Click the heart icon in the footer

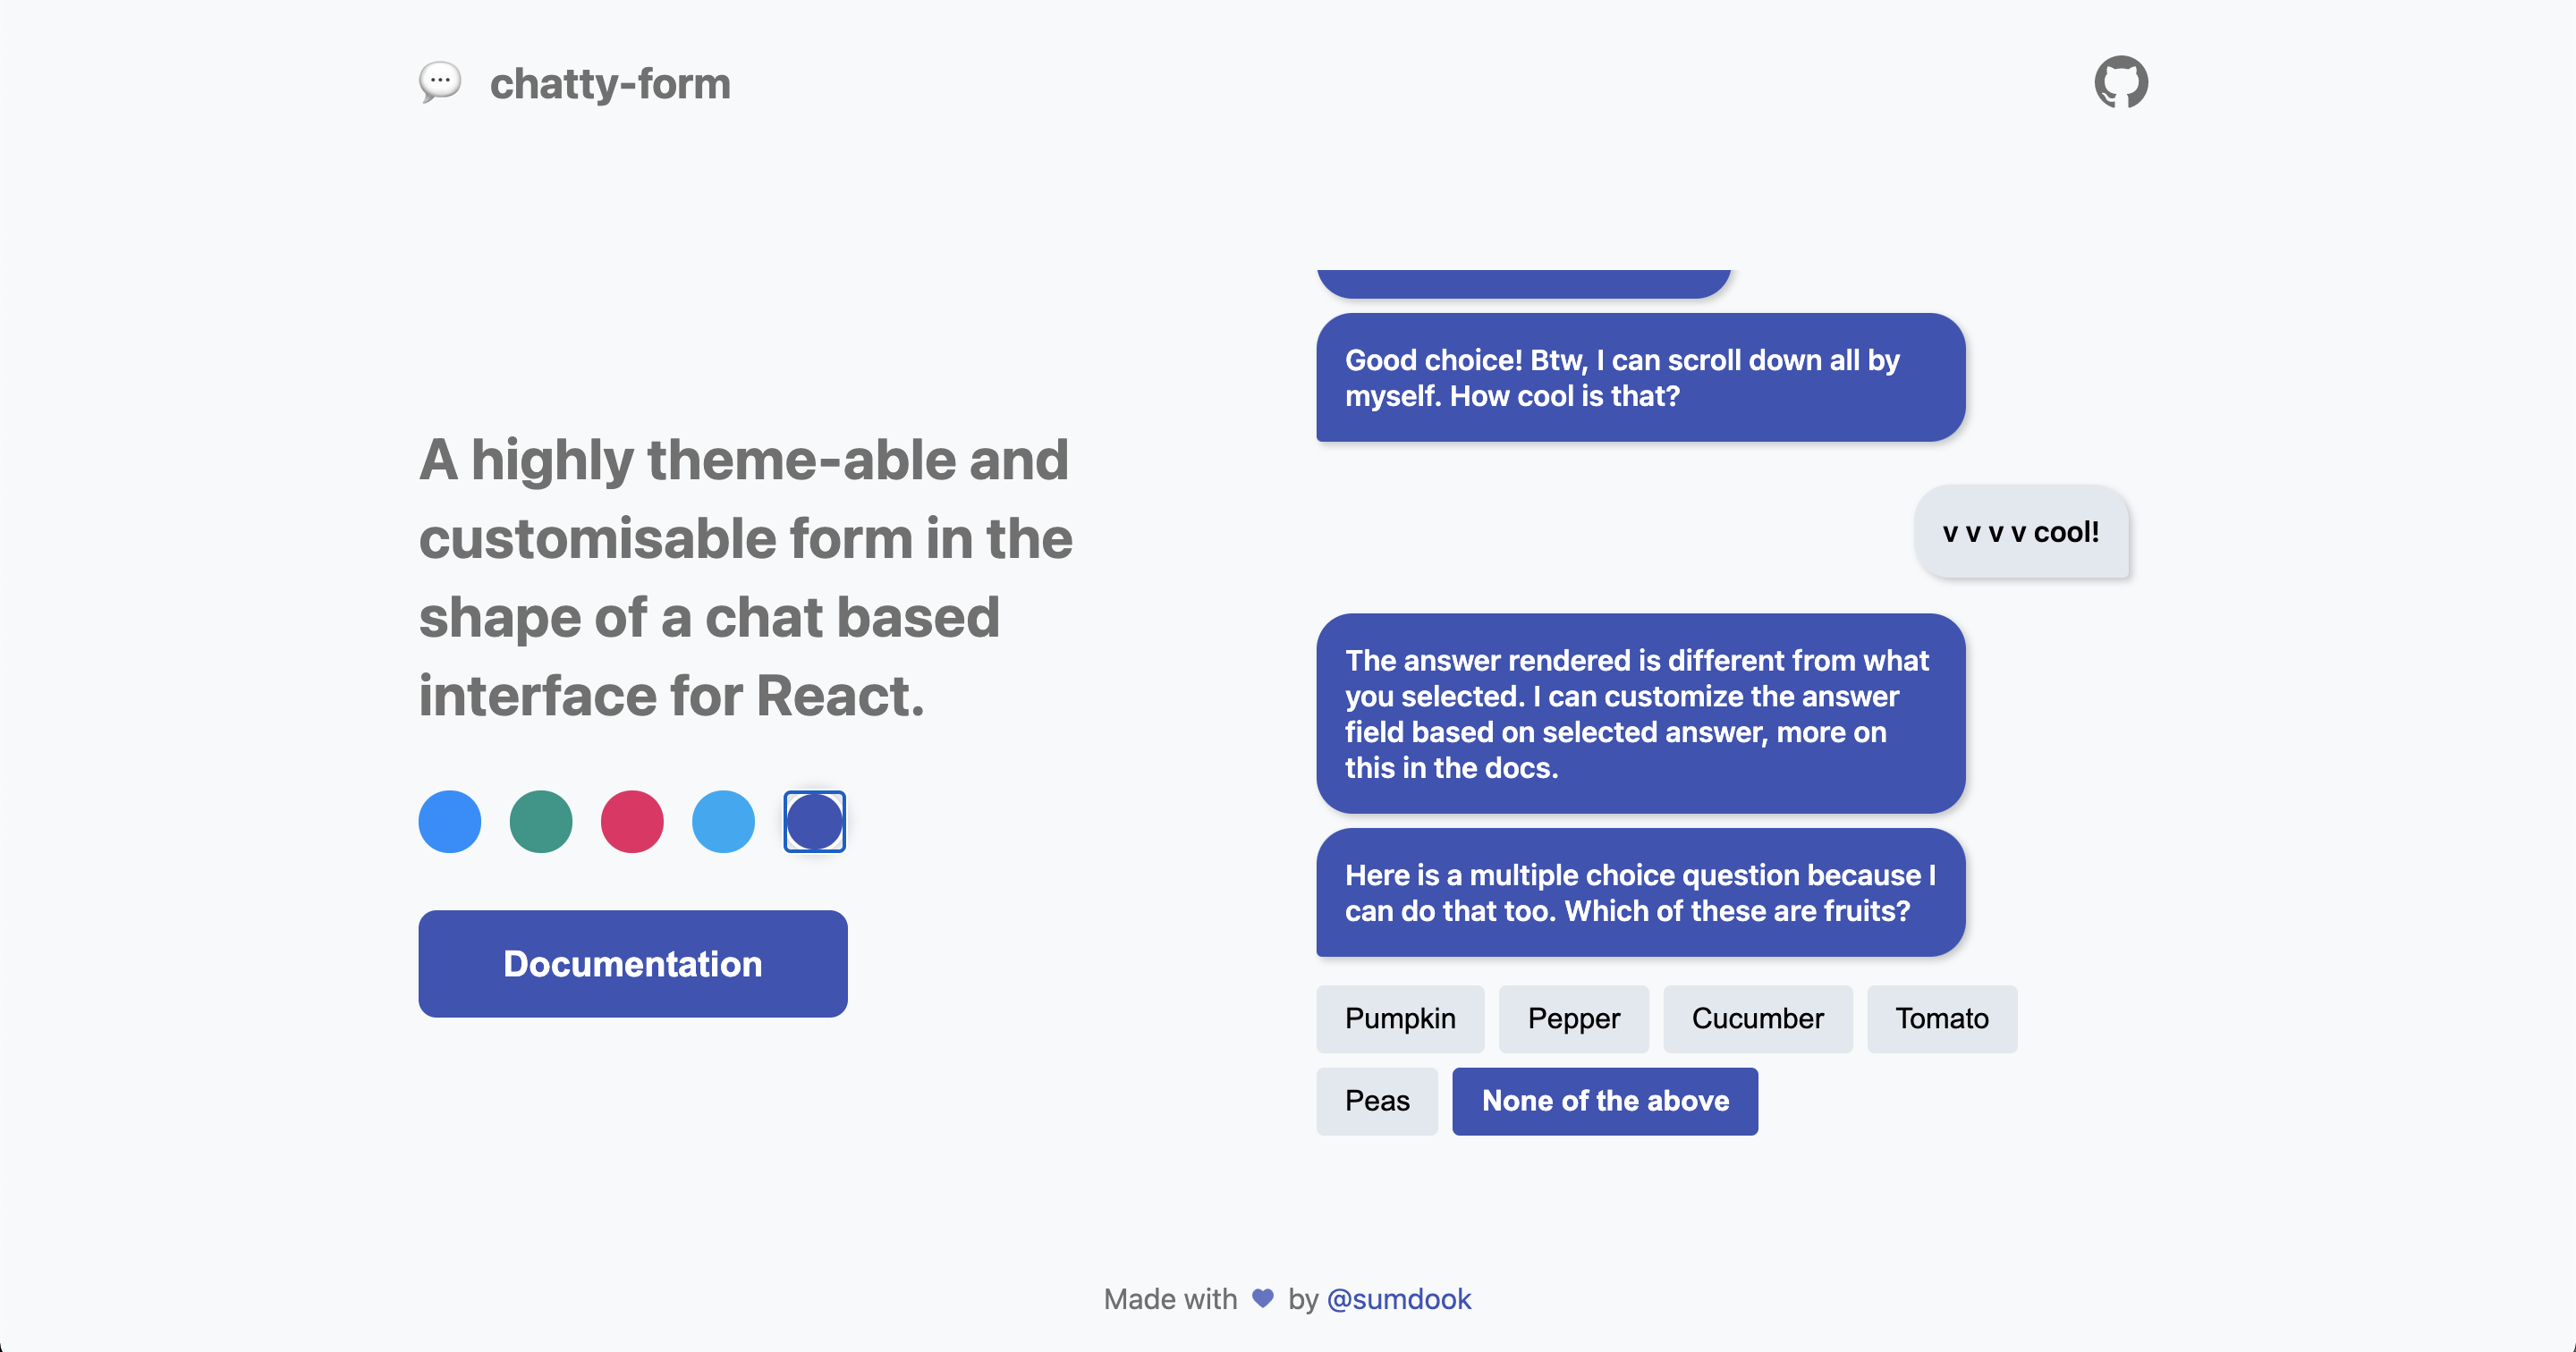[1261, 1298]
